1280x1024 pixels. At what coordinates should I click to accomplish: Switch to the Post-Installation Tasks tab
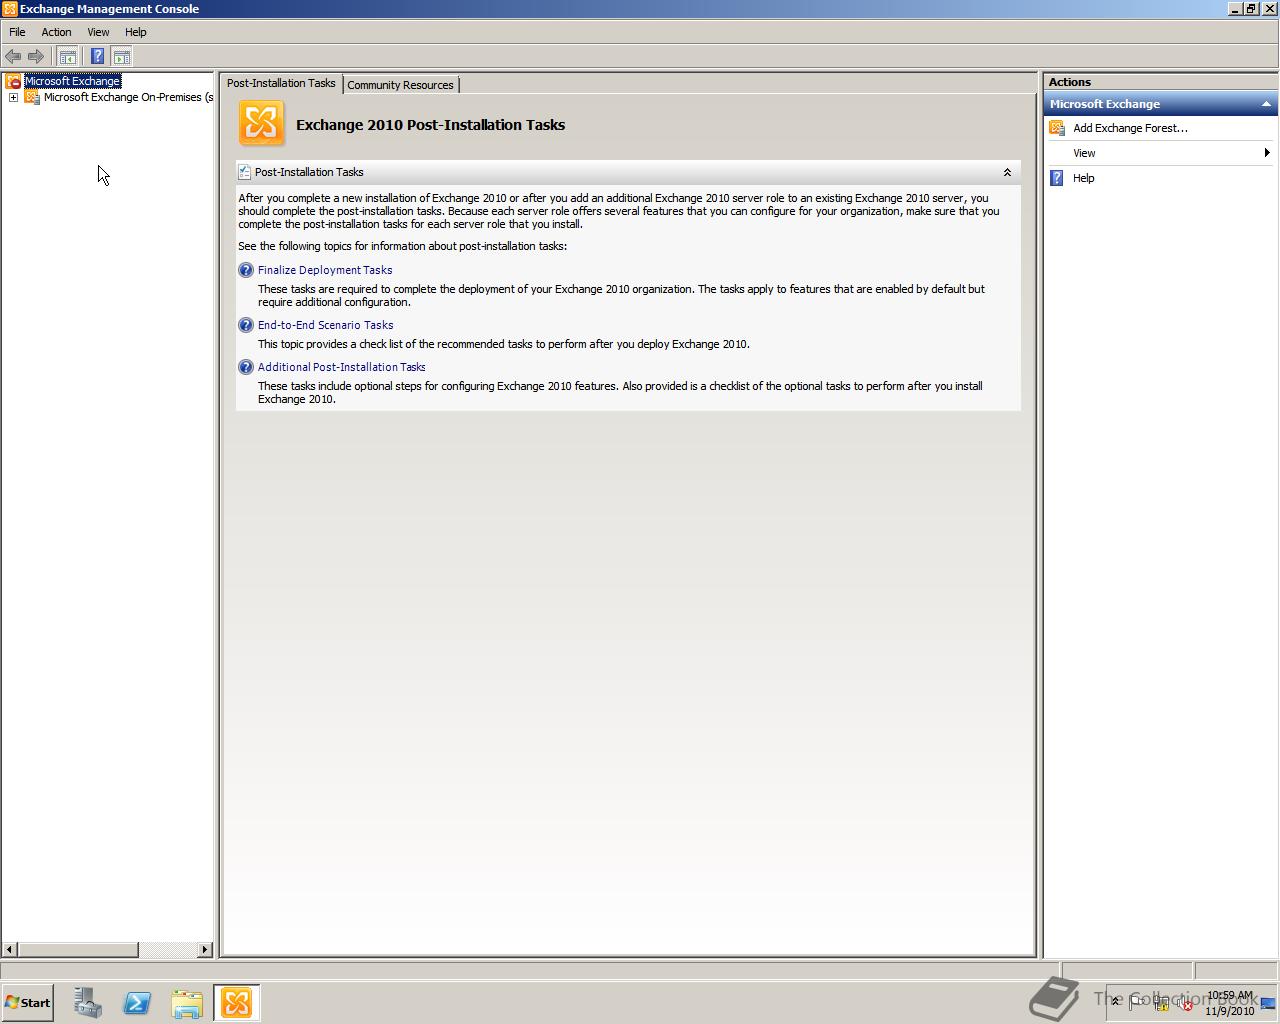click(x=281, y=83)
